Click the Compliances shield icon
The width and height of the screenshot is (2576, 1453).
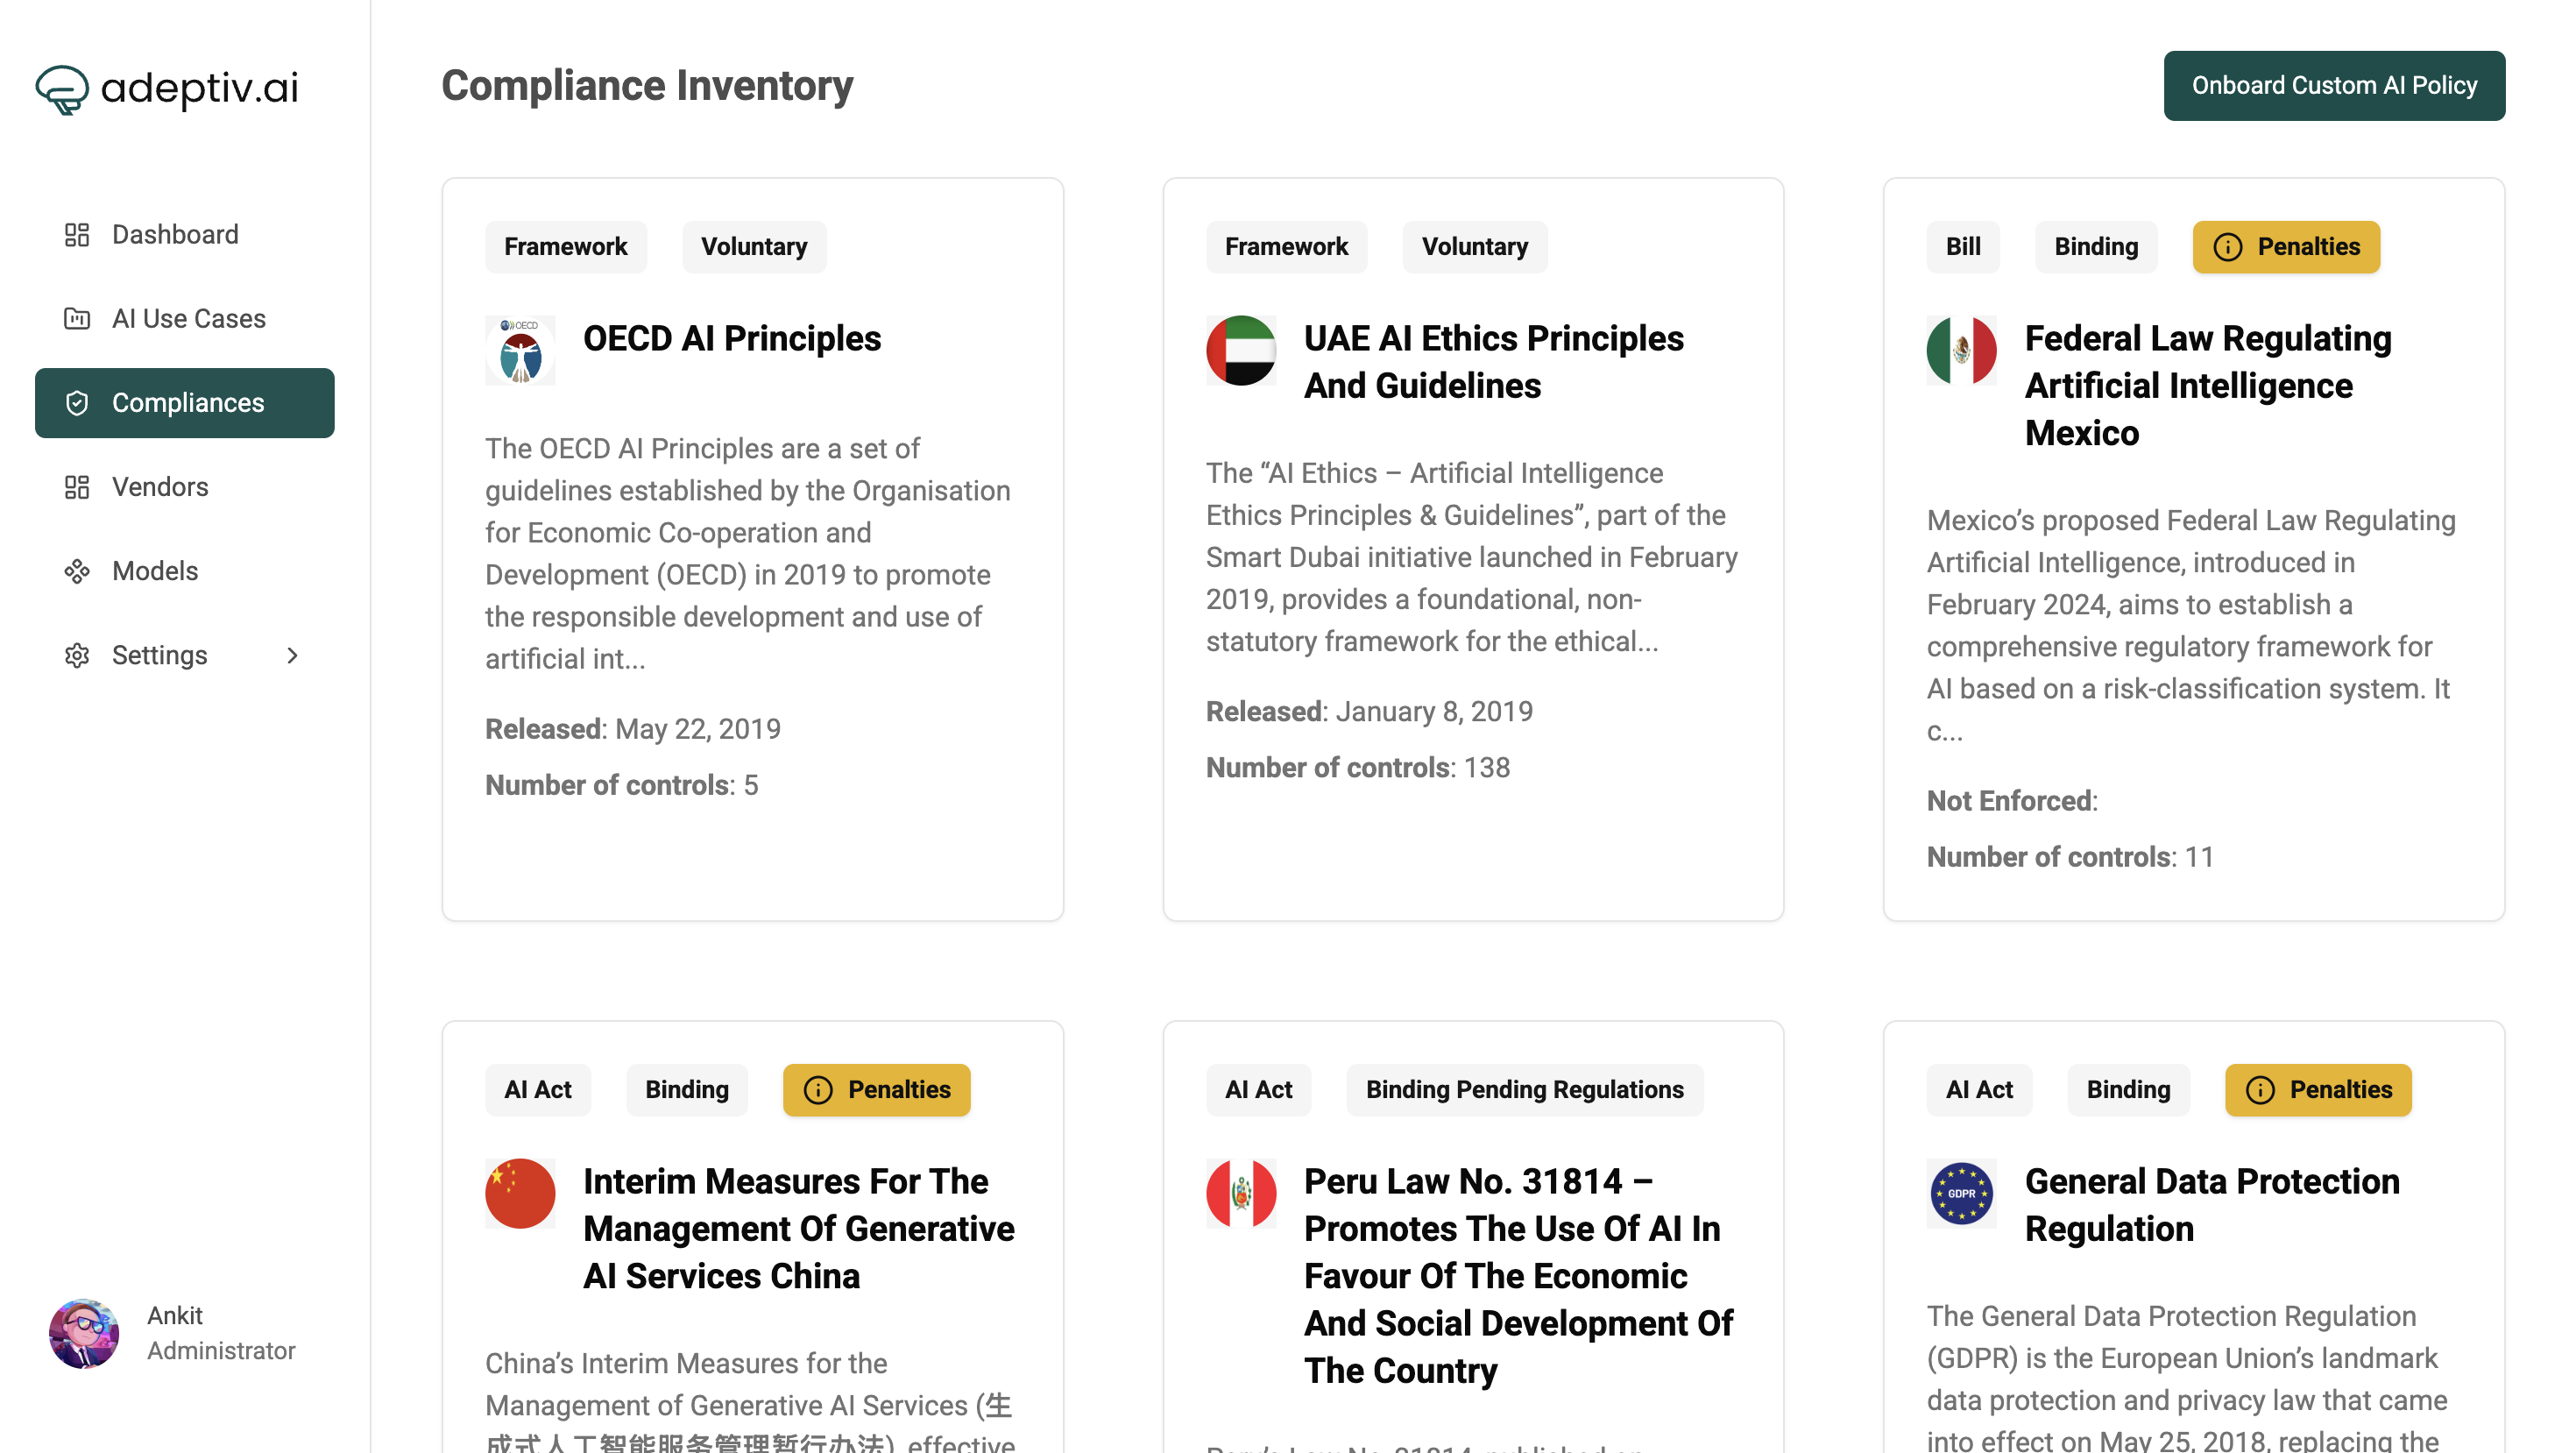coord(77,403)
